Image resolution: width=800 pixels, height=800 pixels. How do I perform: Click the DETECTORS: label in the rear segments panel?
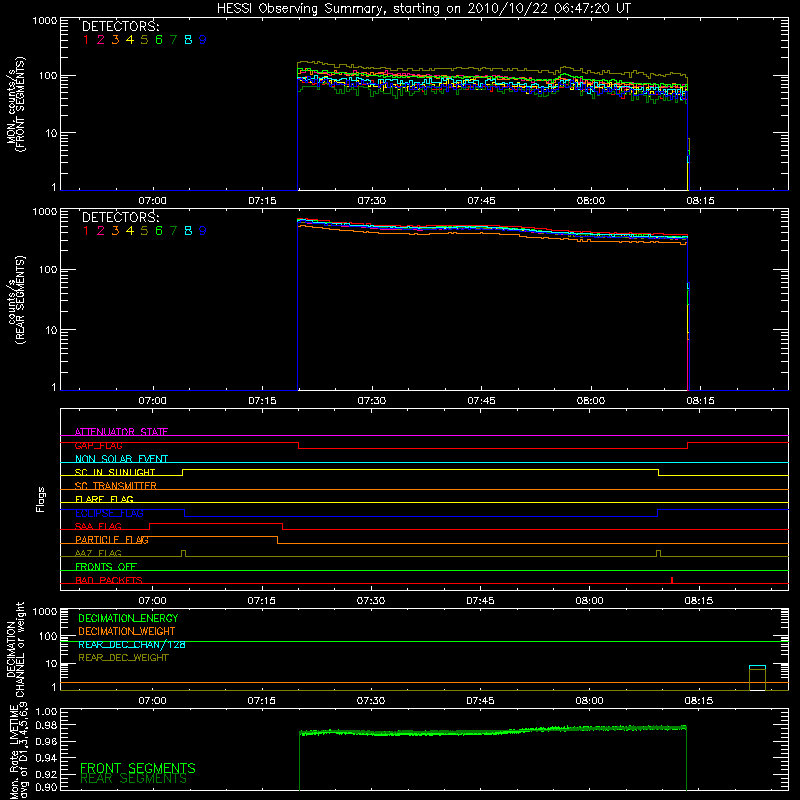click(x=120, y=217)
